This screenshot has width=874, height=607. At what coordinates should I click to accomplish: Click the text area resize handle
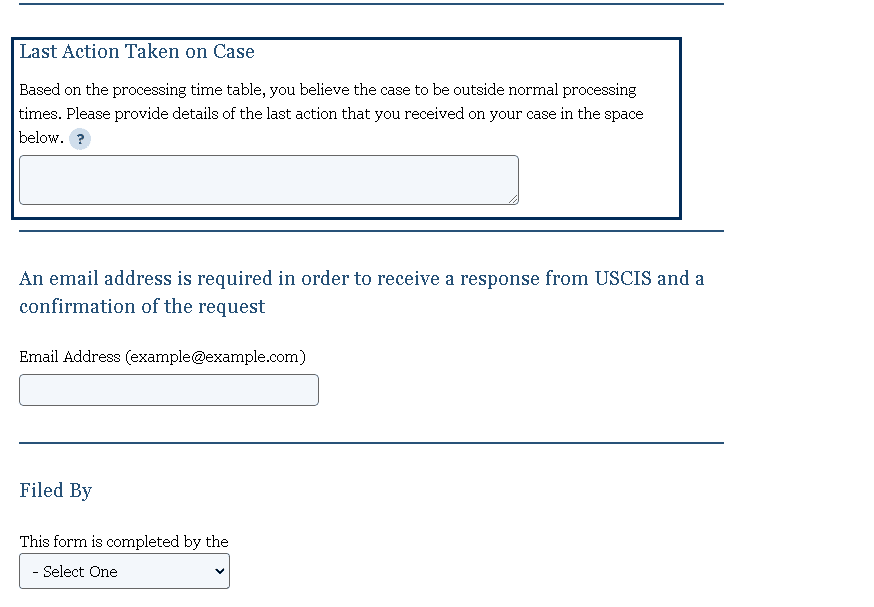[513, 199]
